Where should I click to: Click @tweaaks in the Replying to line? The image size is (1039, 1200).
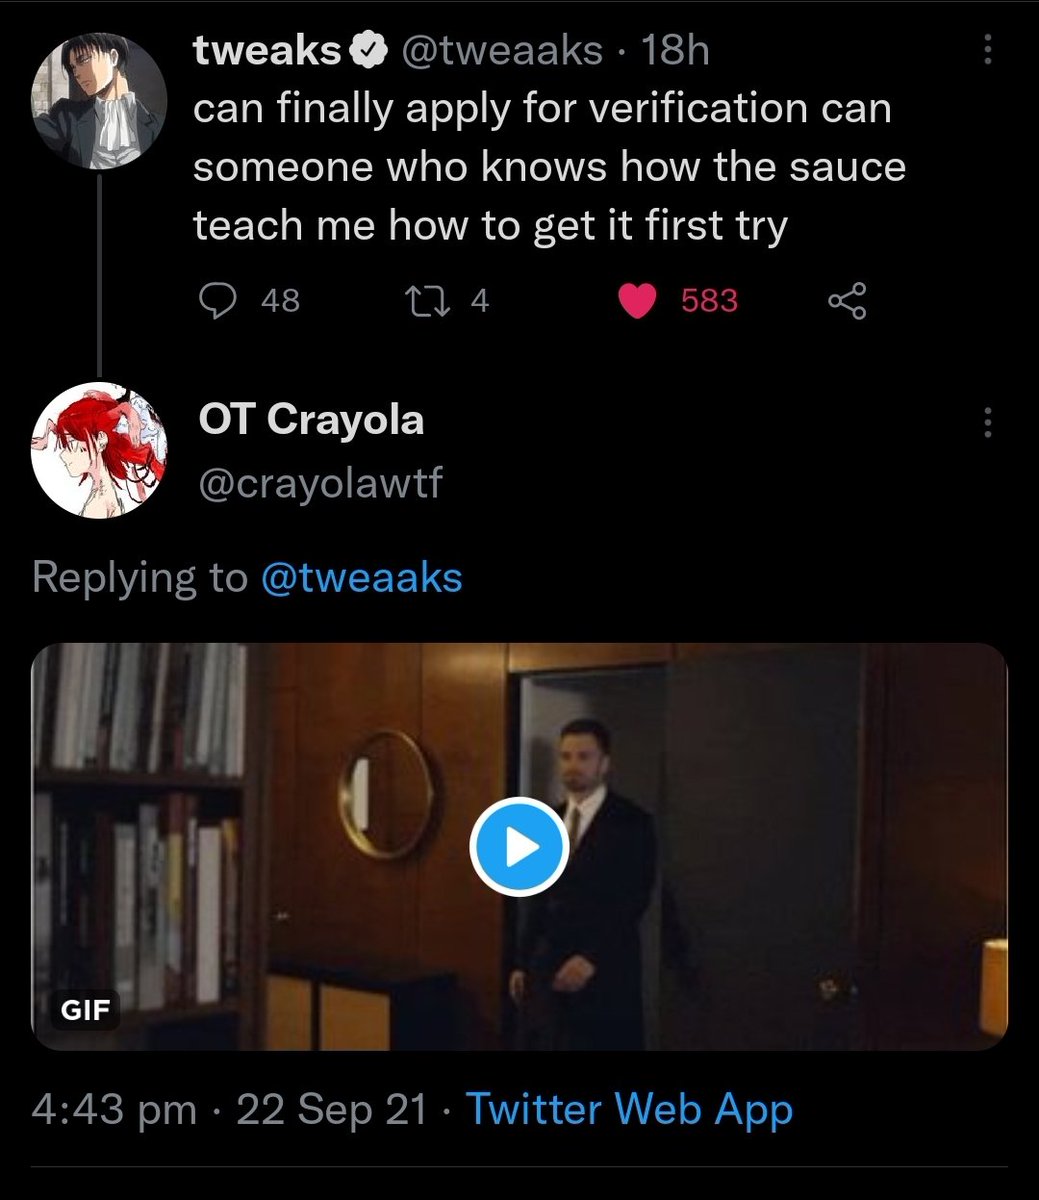point(361,577)
